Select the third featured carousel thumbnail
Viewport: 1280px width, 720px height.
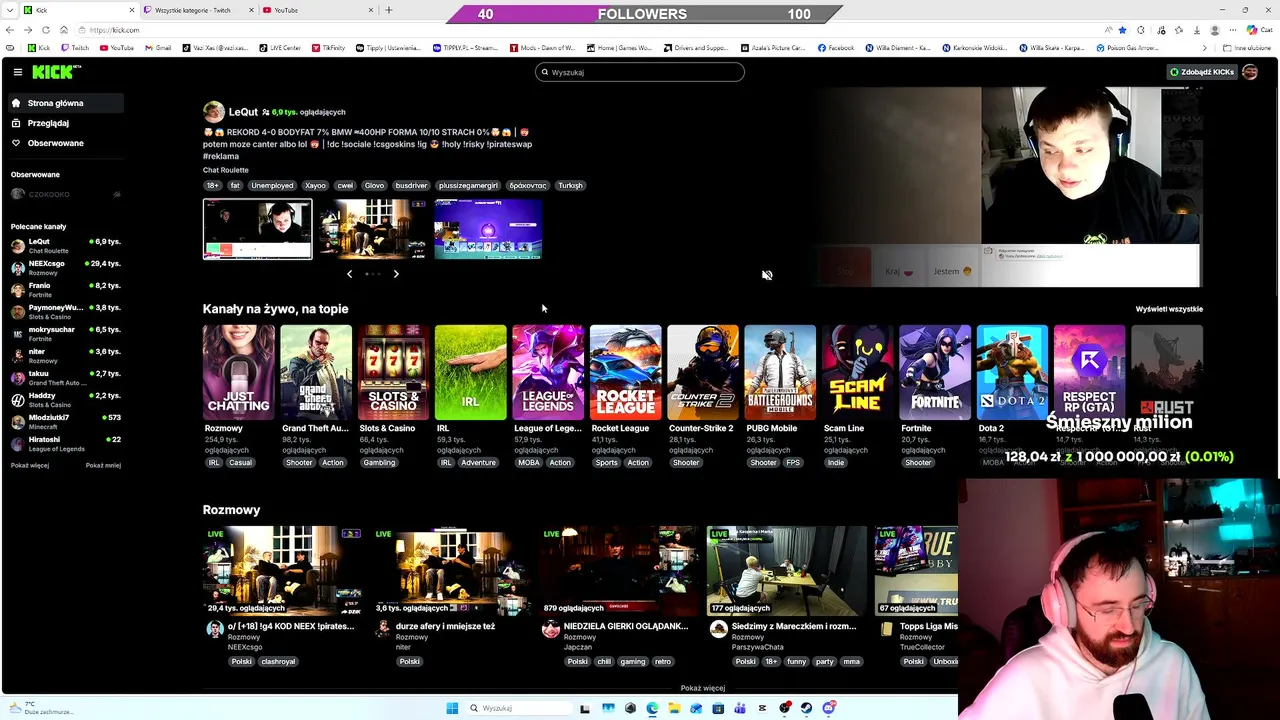point(488,229)
